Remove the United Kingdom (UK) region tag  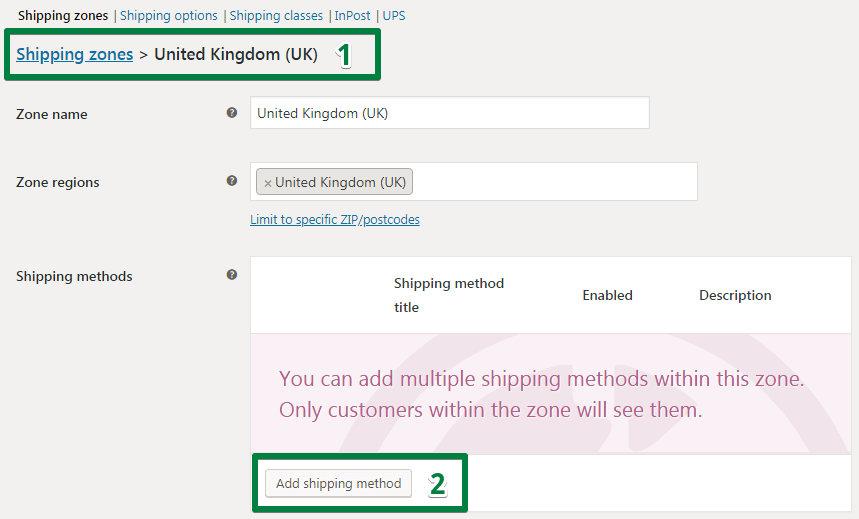(x=267, y=183)
